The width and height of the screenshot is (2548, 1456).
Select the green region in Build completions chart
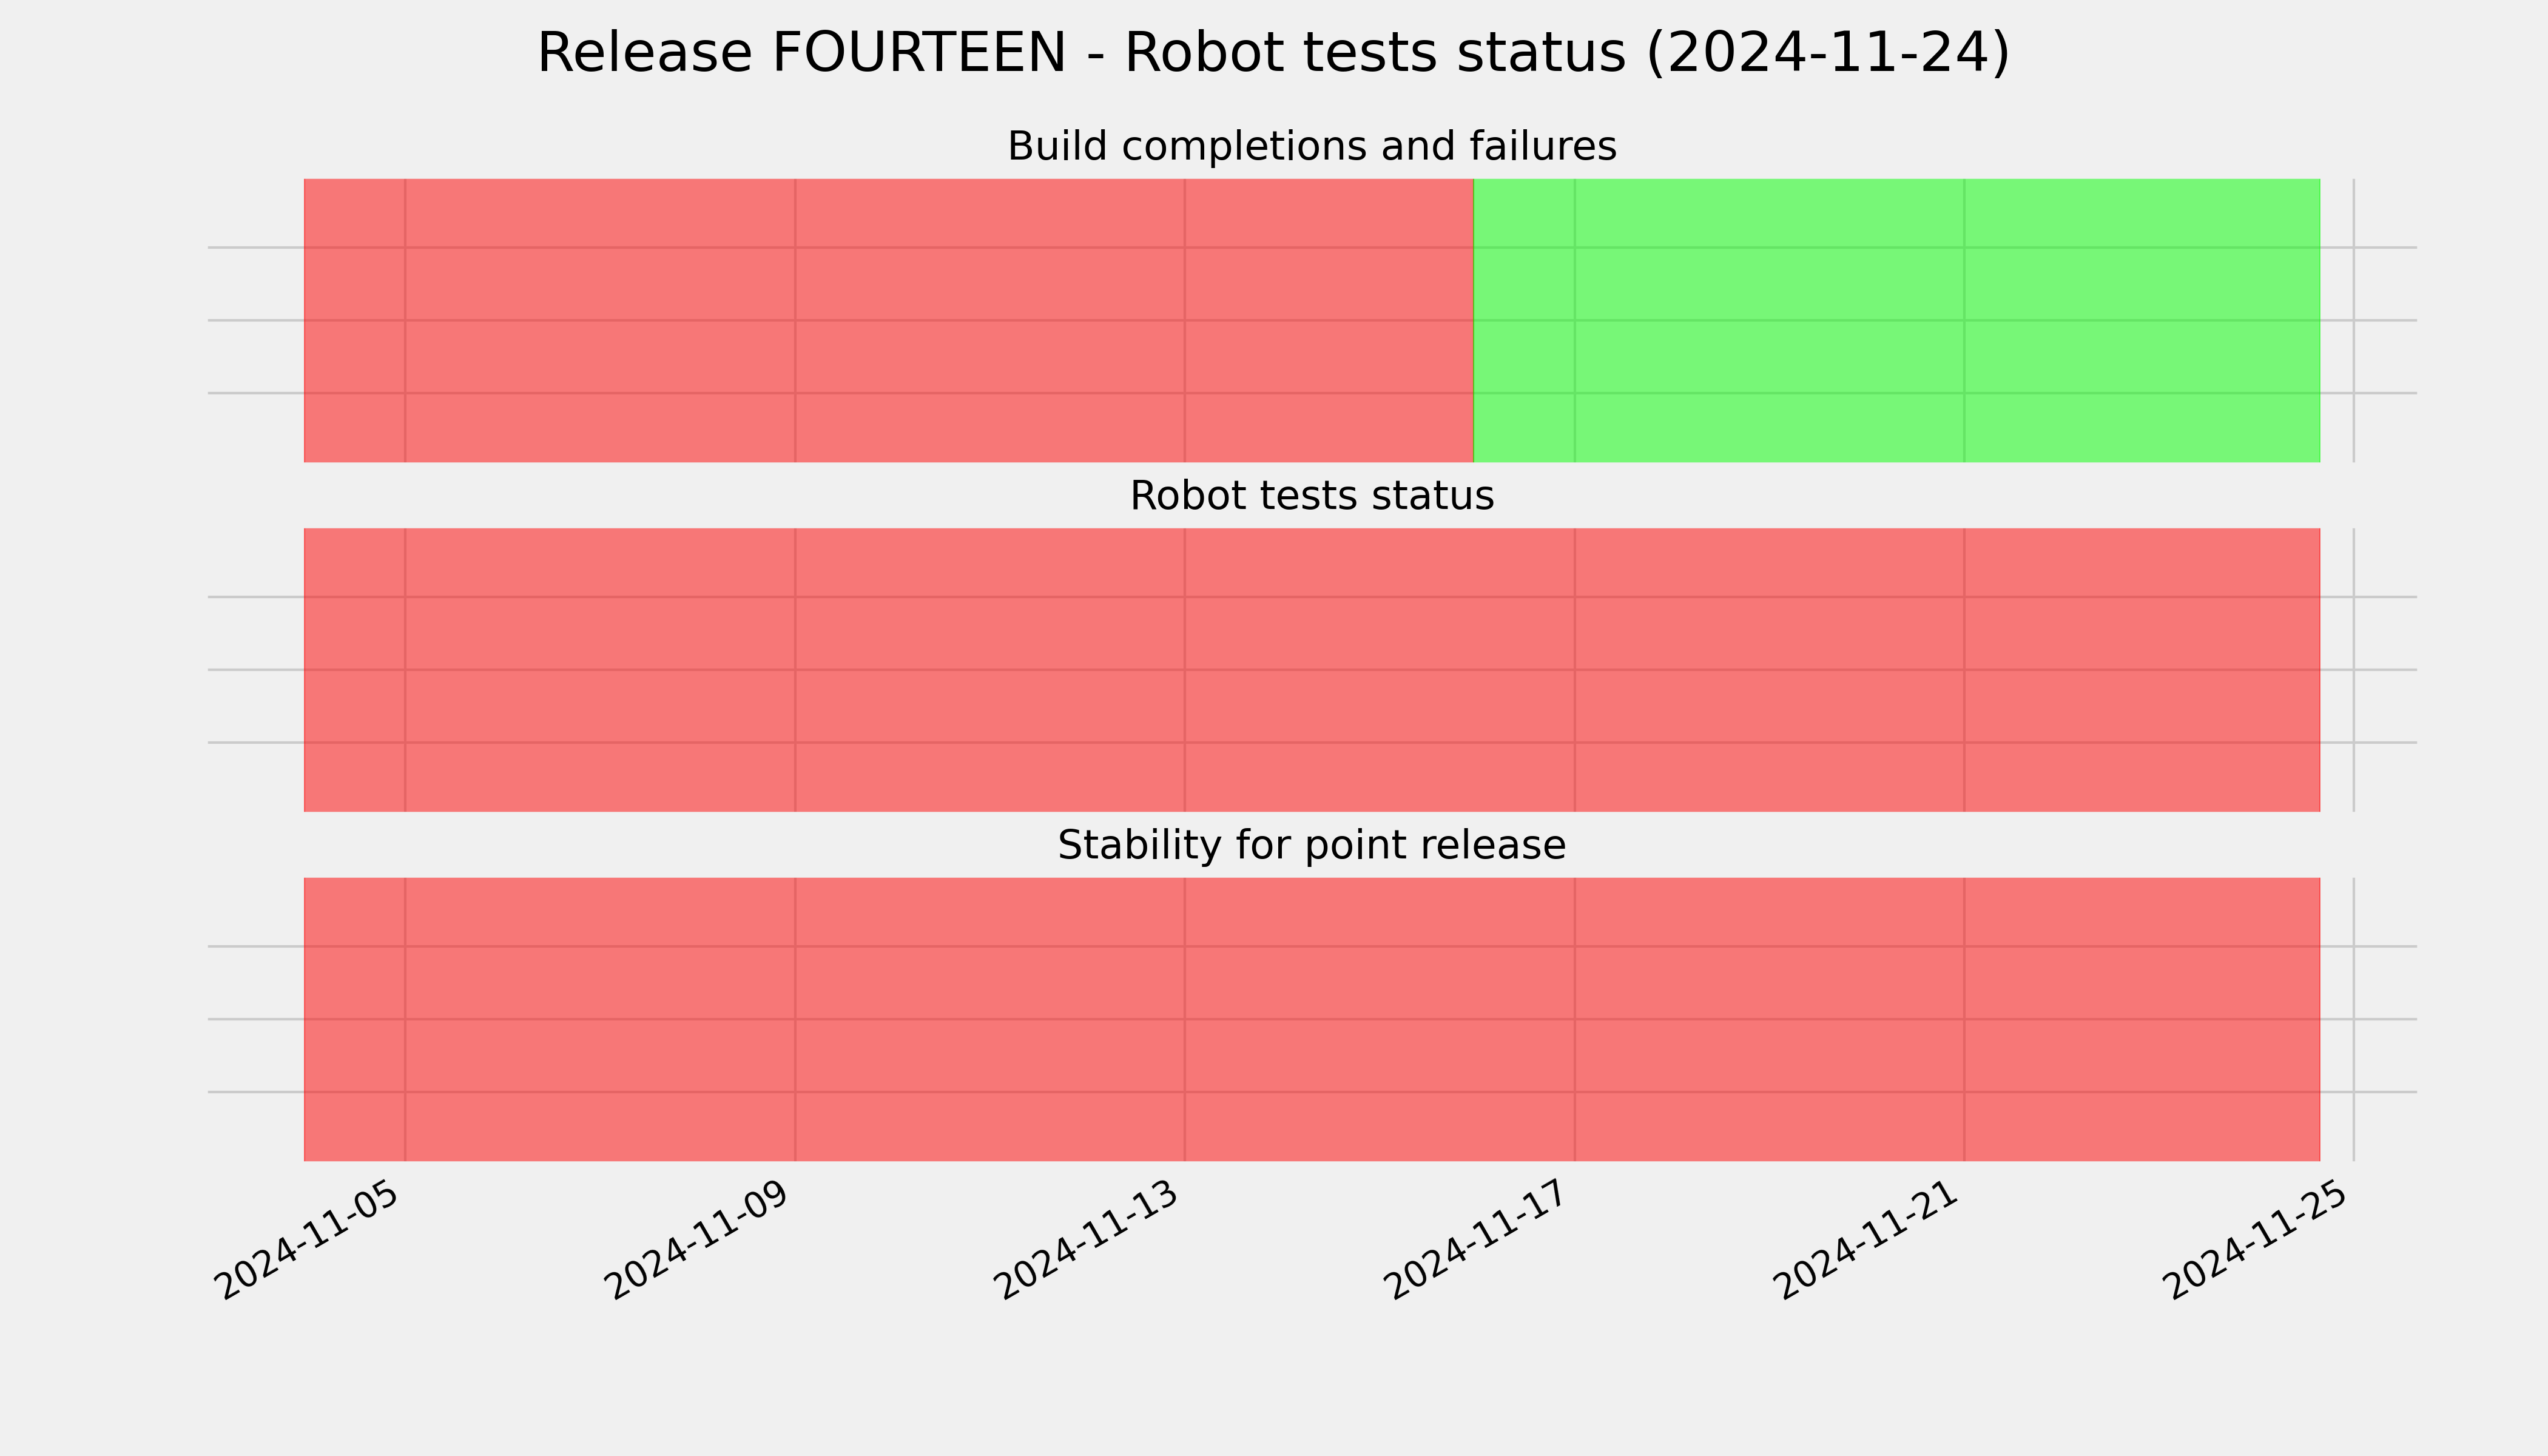[x=1896, y=320]
